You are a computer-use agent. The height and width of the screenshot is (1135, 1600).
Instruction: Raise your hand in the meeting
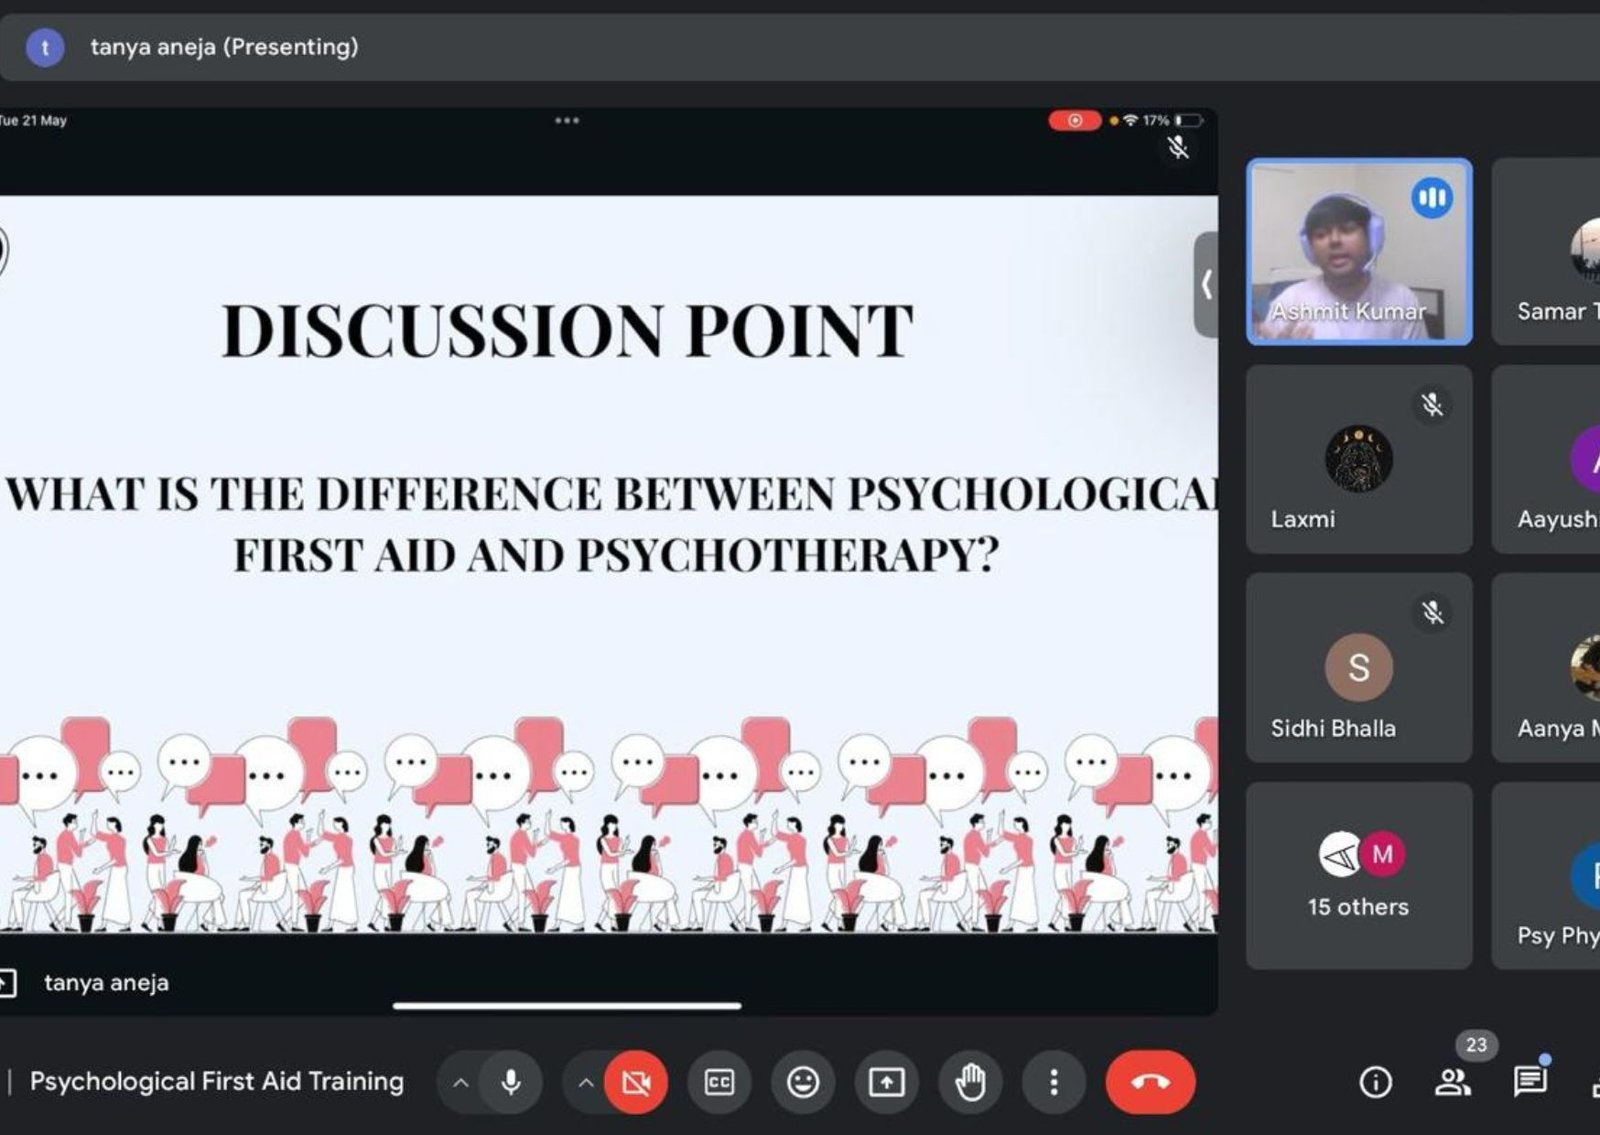coord(970,1082)
